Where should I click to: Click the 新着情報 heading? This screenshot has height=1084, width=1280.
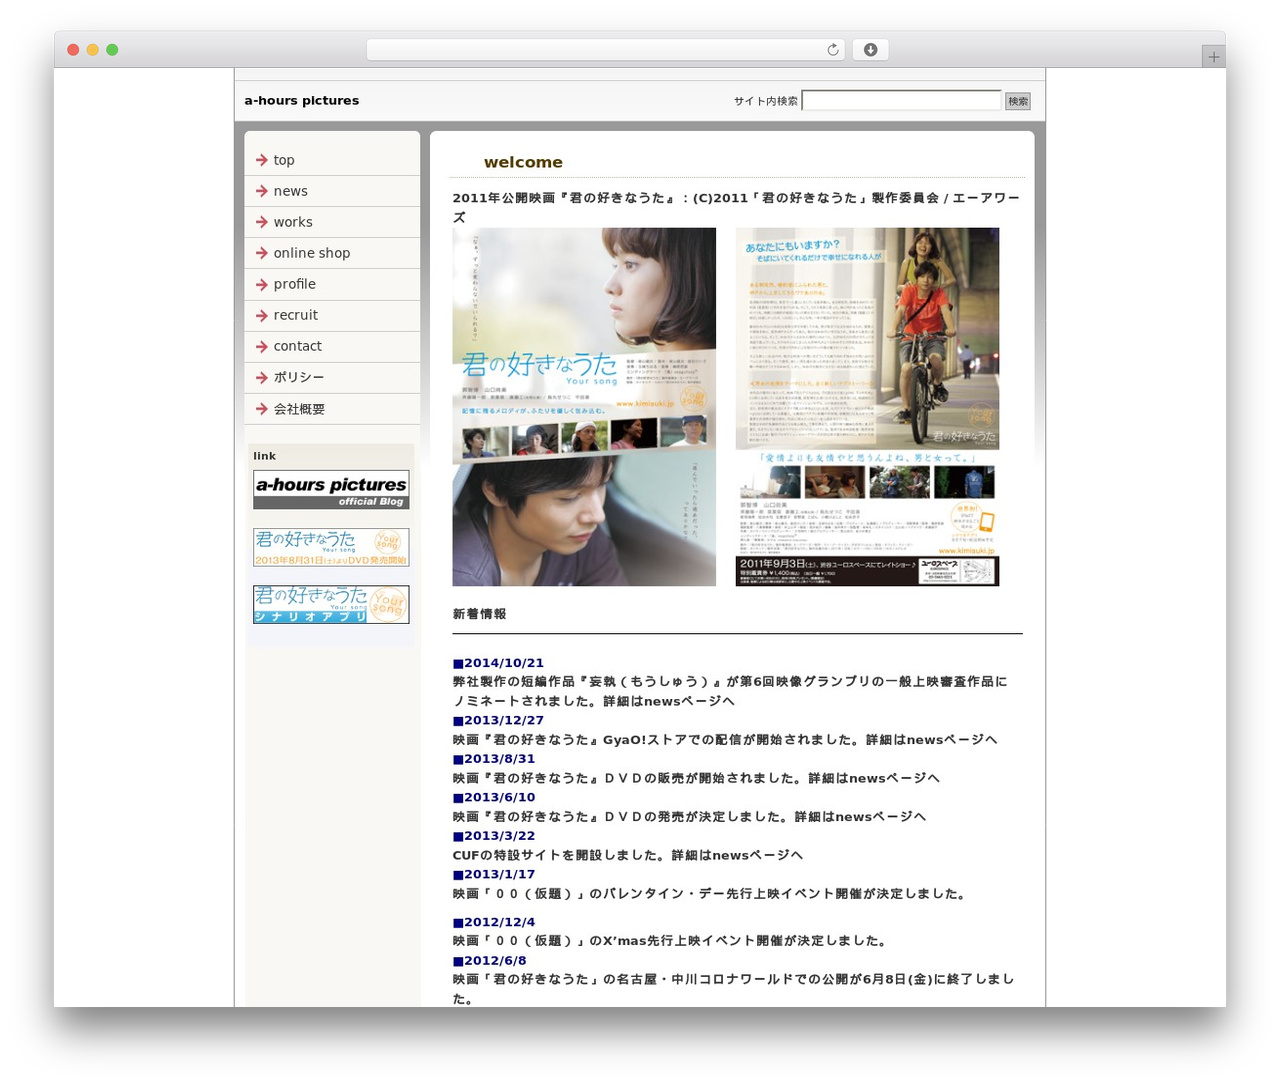tap(479, 614)
